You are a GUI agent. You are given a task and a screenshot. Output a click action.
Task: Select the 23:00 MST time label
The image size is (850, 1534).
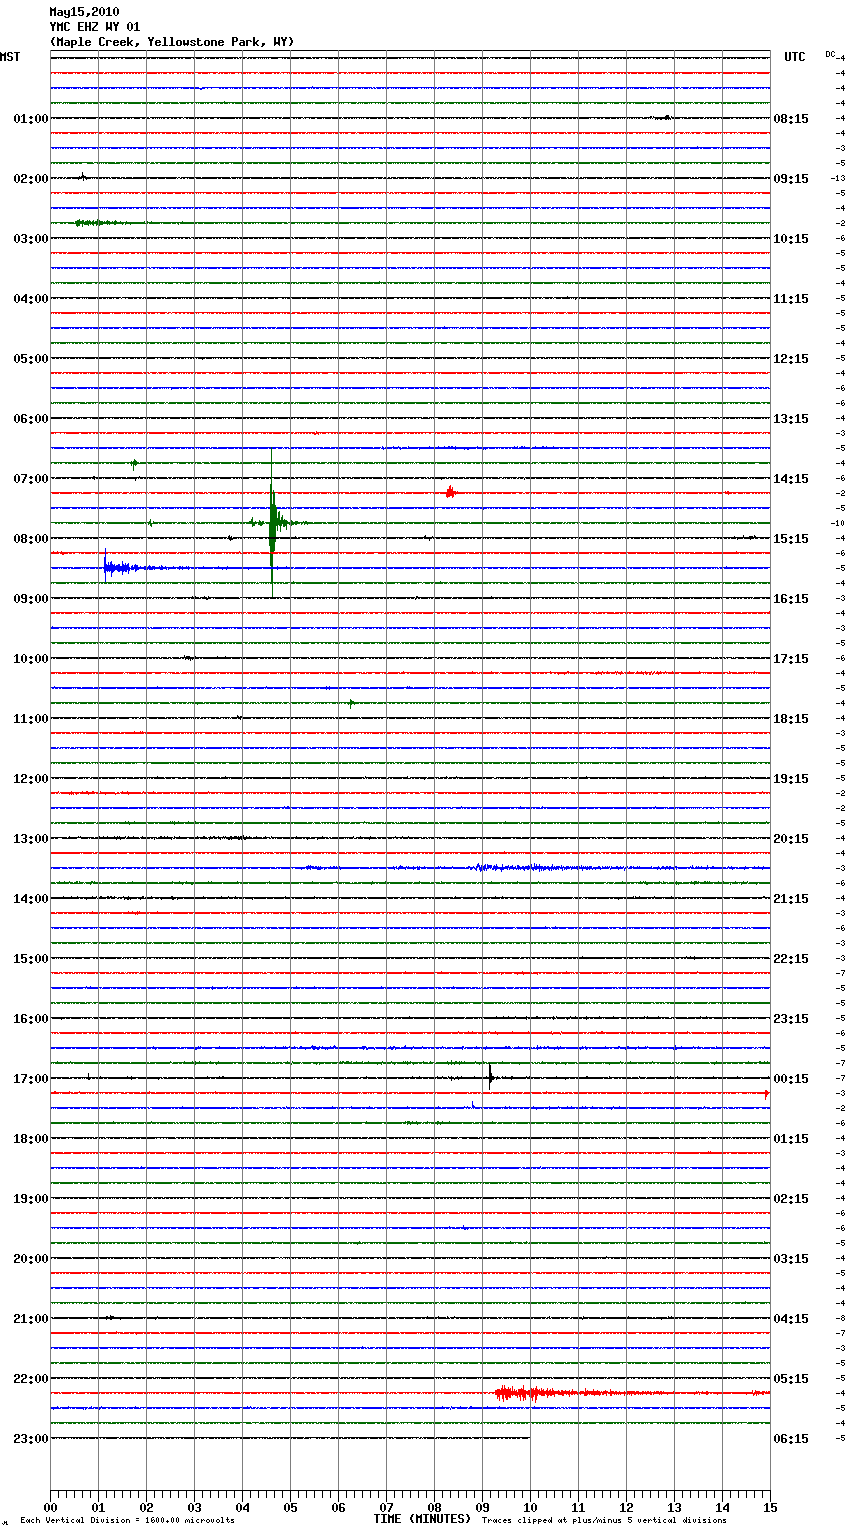[31, 1439]
